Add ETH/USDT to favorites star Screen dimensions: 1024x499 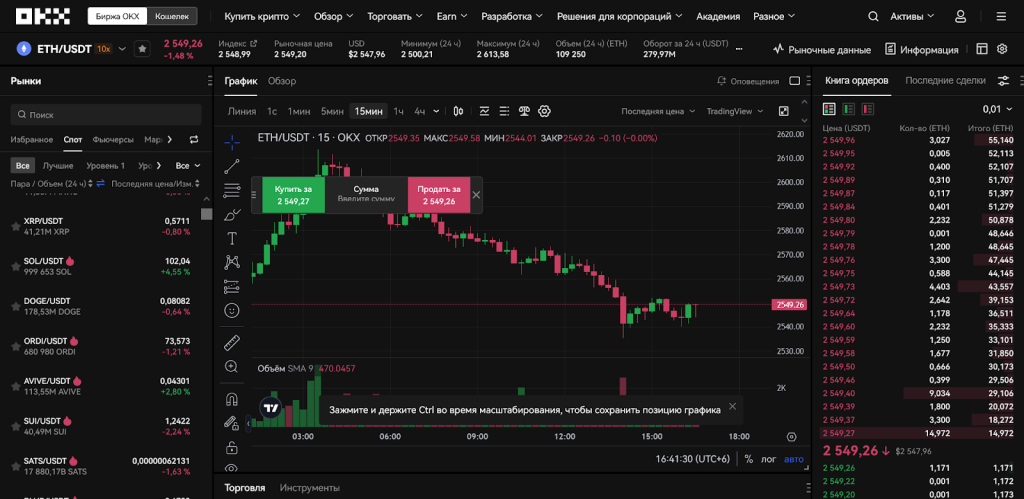pyautogui.click(x=142, y=49)
